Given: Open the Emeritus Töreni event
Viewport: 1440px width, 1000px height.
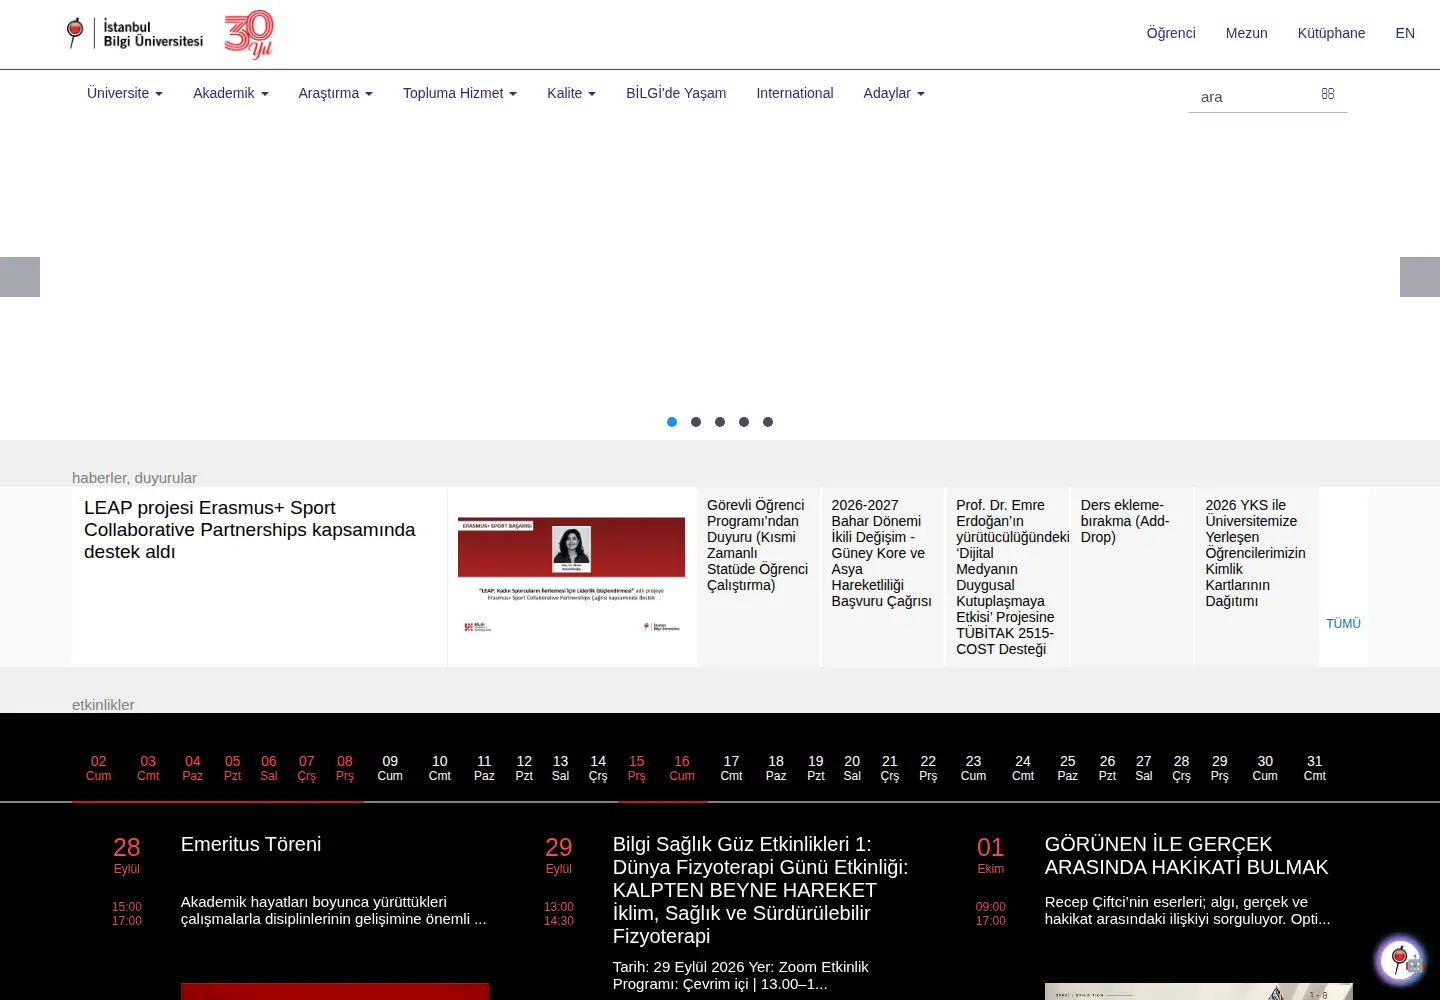Looking at the screenshot, I should pyautogui.click(x=251, y=844).
